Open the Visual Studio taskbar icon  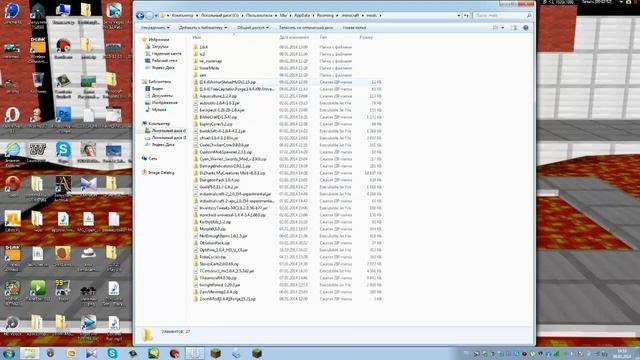(91, 353)
